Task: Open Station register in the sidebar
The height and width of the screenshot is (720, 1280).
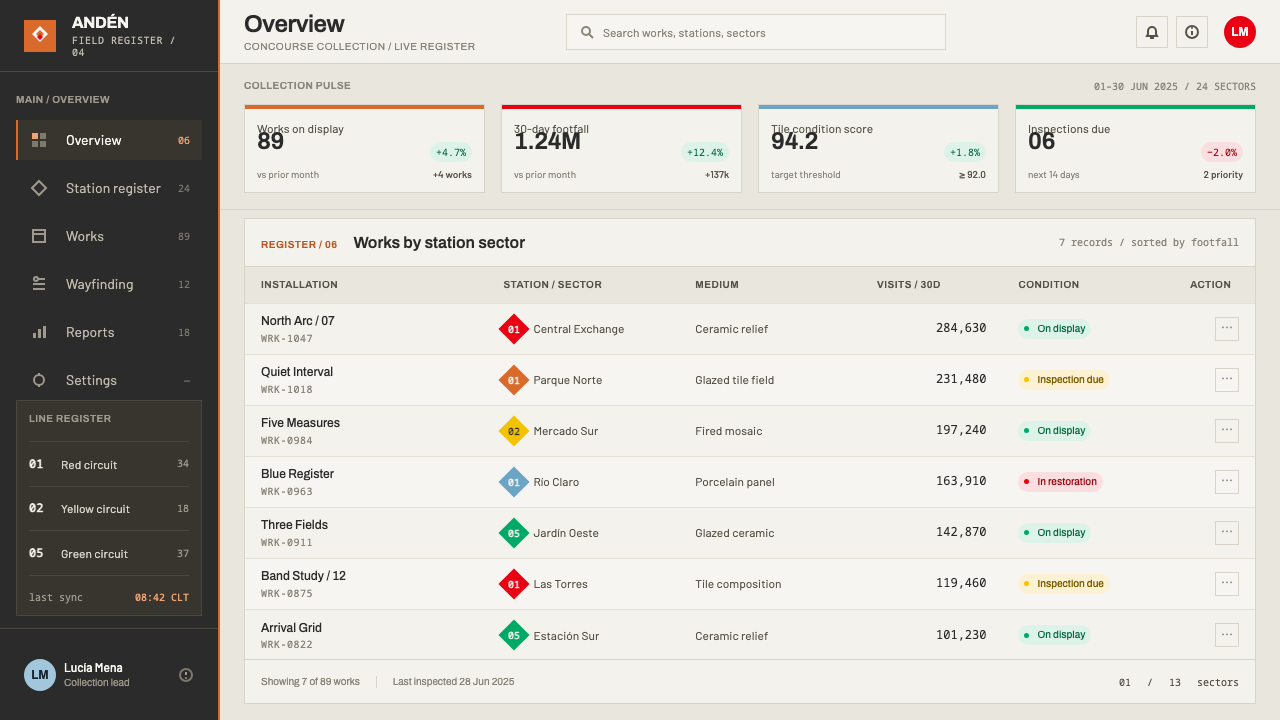Action: 109,188
